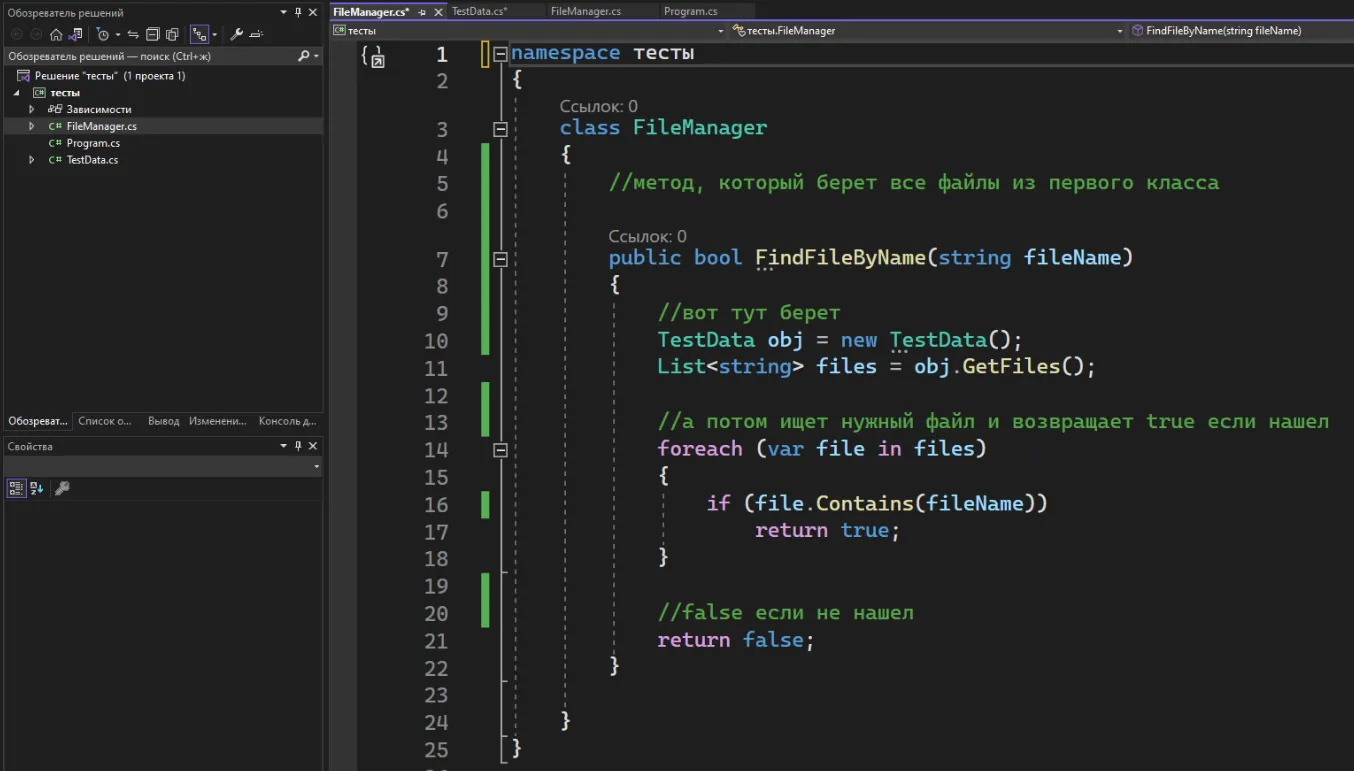Switch to the Program.cs editor tab
Viewport: 1354px width, 771px height.
691,11
